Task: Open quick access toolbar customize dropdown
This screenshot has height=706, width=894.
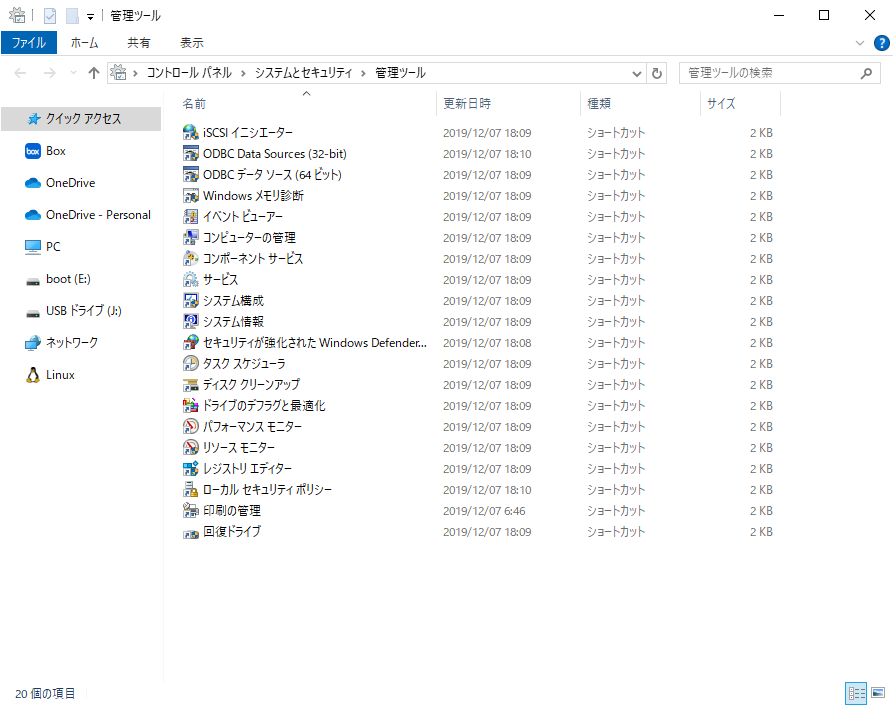Action: (90, 17)
